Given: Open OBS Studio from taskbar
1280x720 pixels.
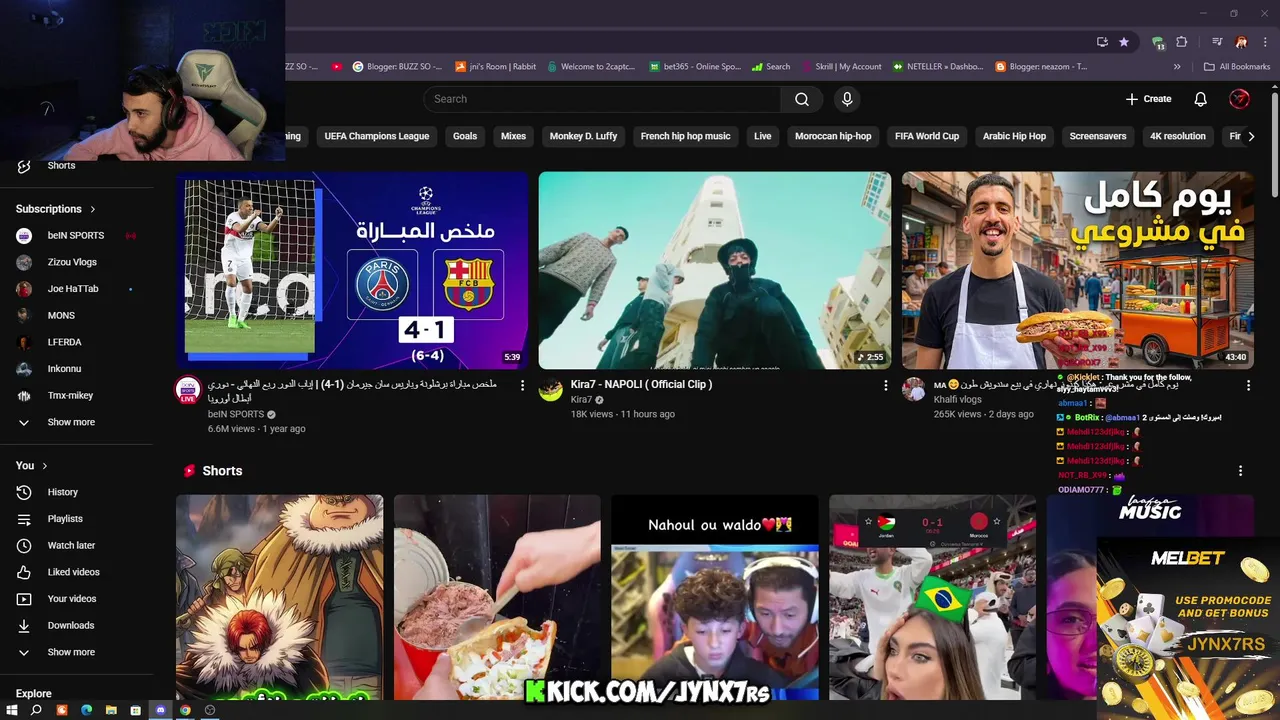Looking at the screenshot, I should pyautogui.click(x=210, y=710).
